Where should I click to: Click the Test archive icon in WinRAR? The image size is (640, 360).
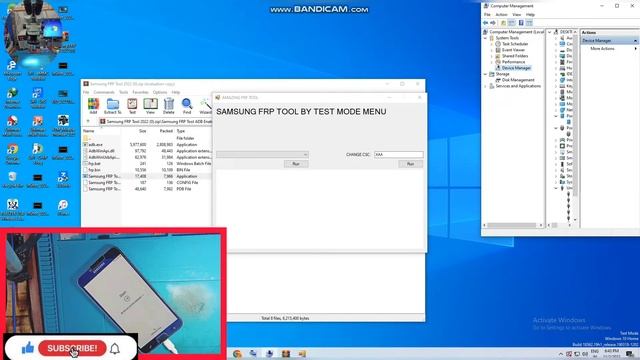click(x=132, y=105)
